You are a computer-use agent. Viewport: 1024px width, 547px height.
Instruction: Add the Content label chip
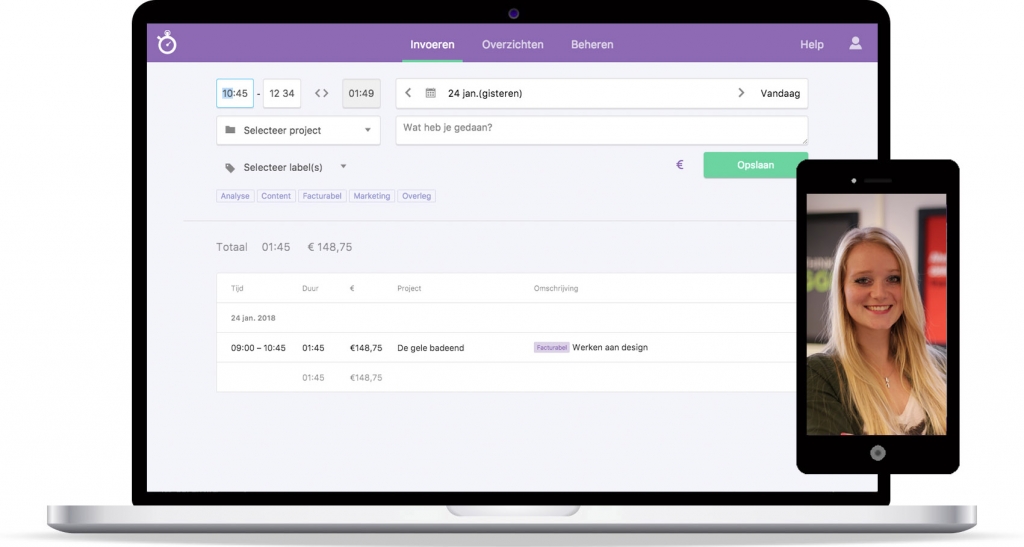tap(276, 196)
